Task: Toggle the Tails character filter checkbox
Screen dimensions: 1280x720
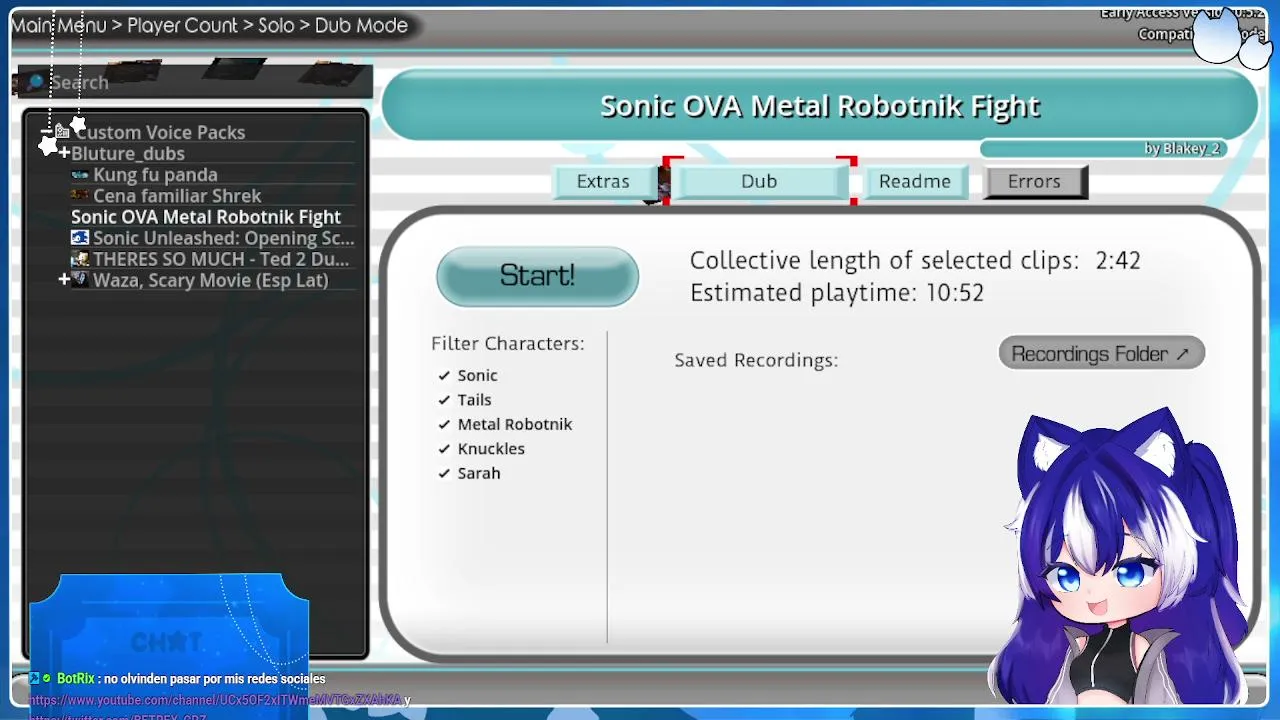Action: (x=444, y=400)
